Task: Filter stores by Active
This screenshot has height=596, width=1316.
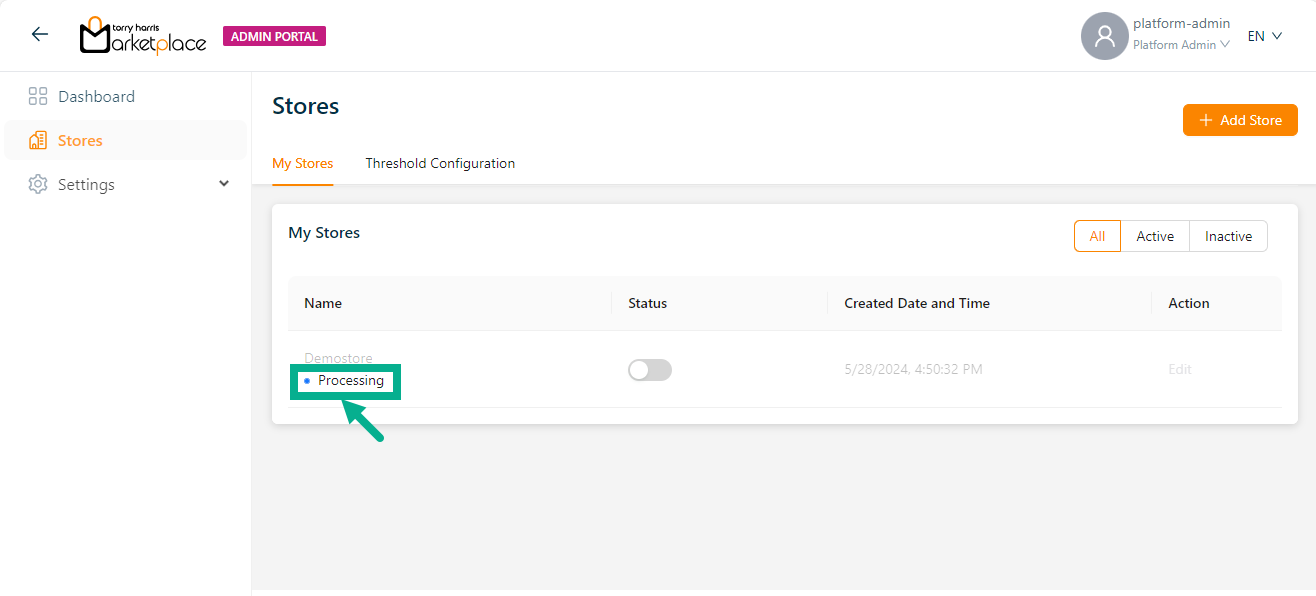Action: (x=1155, y=237)
